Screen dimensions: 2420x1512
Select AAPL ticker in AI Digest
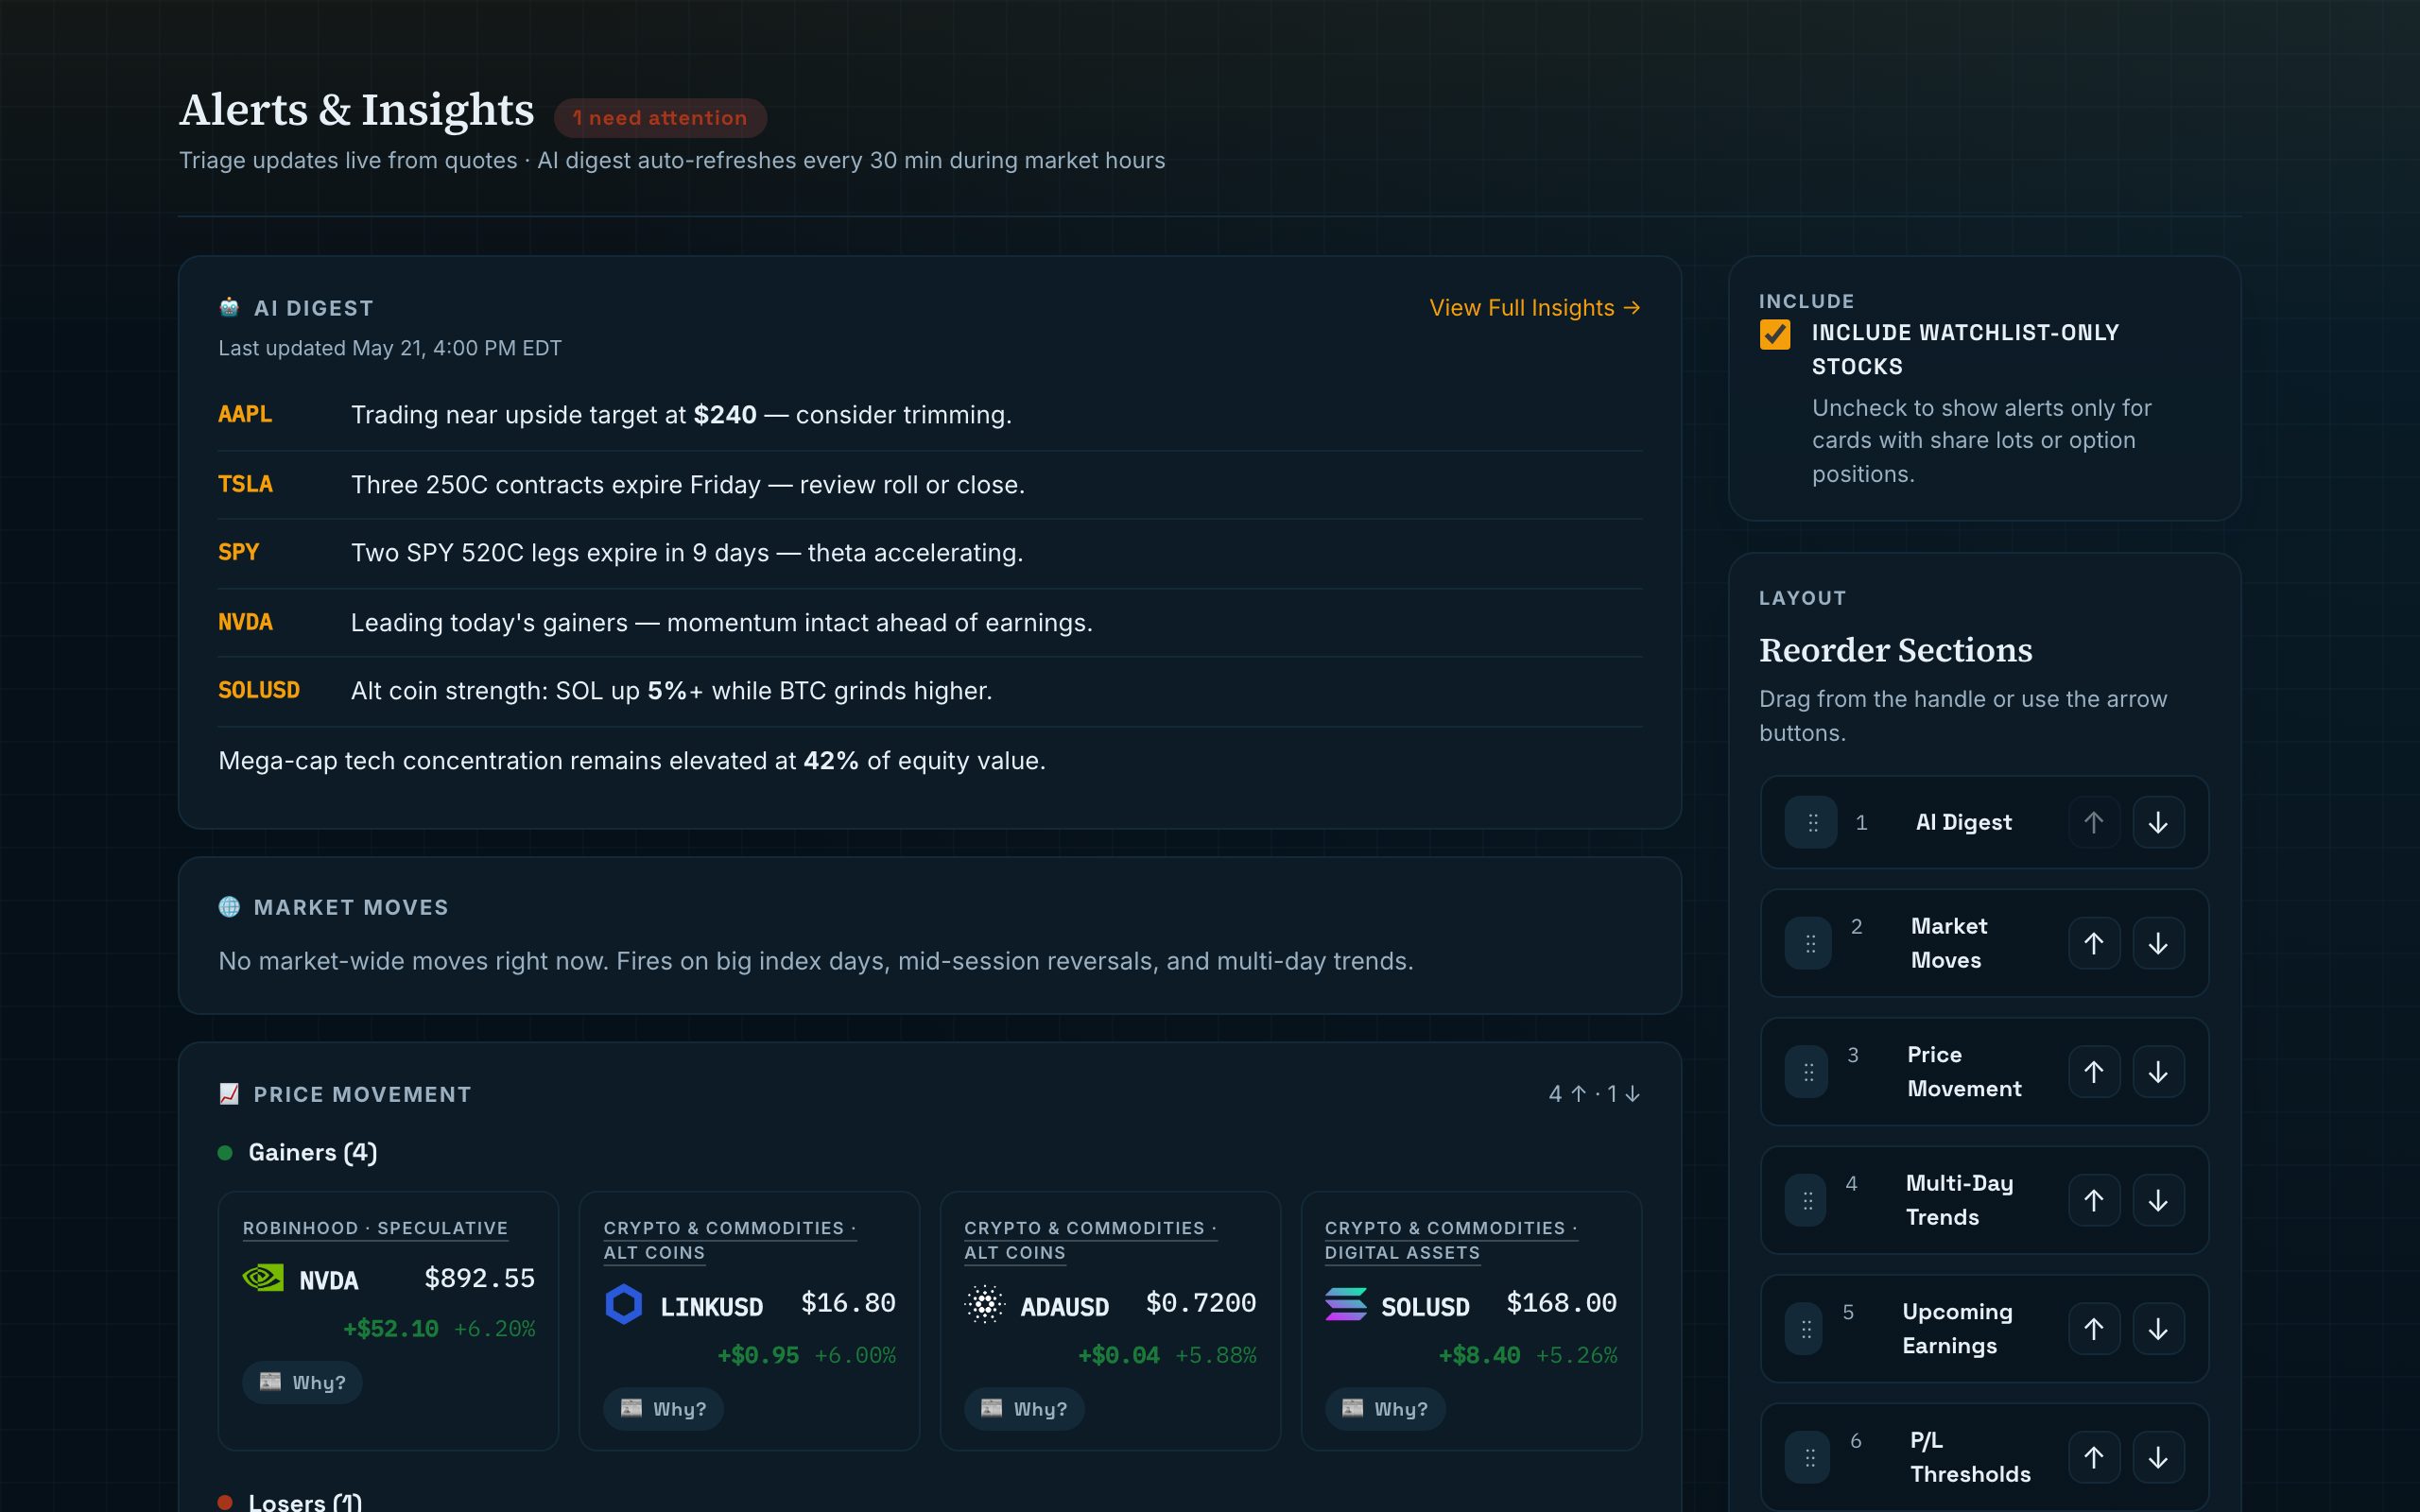pyautogui.click(x=245, y=414)
